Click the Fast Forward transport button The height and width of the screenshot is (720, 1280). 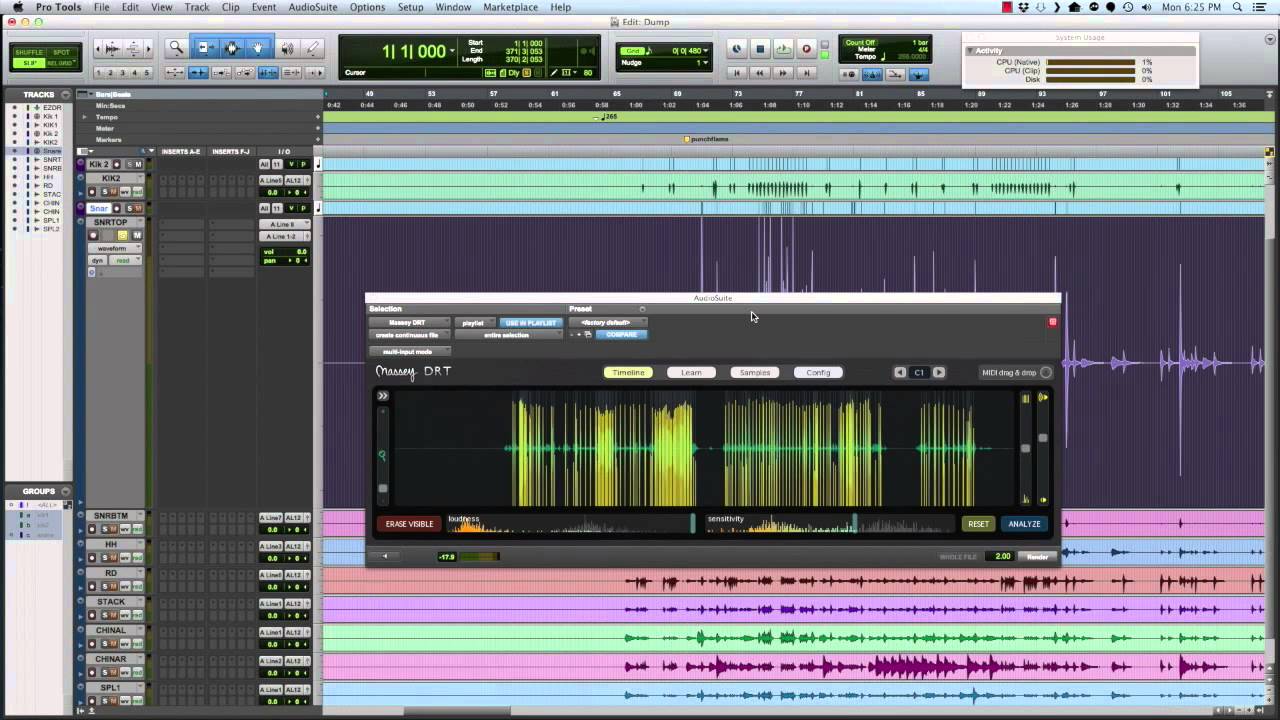point(783,73)
